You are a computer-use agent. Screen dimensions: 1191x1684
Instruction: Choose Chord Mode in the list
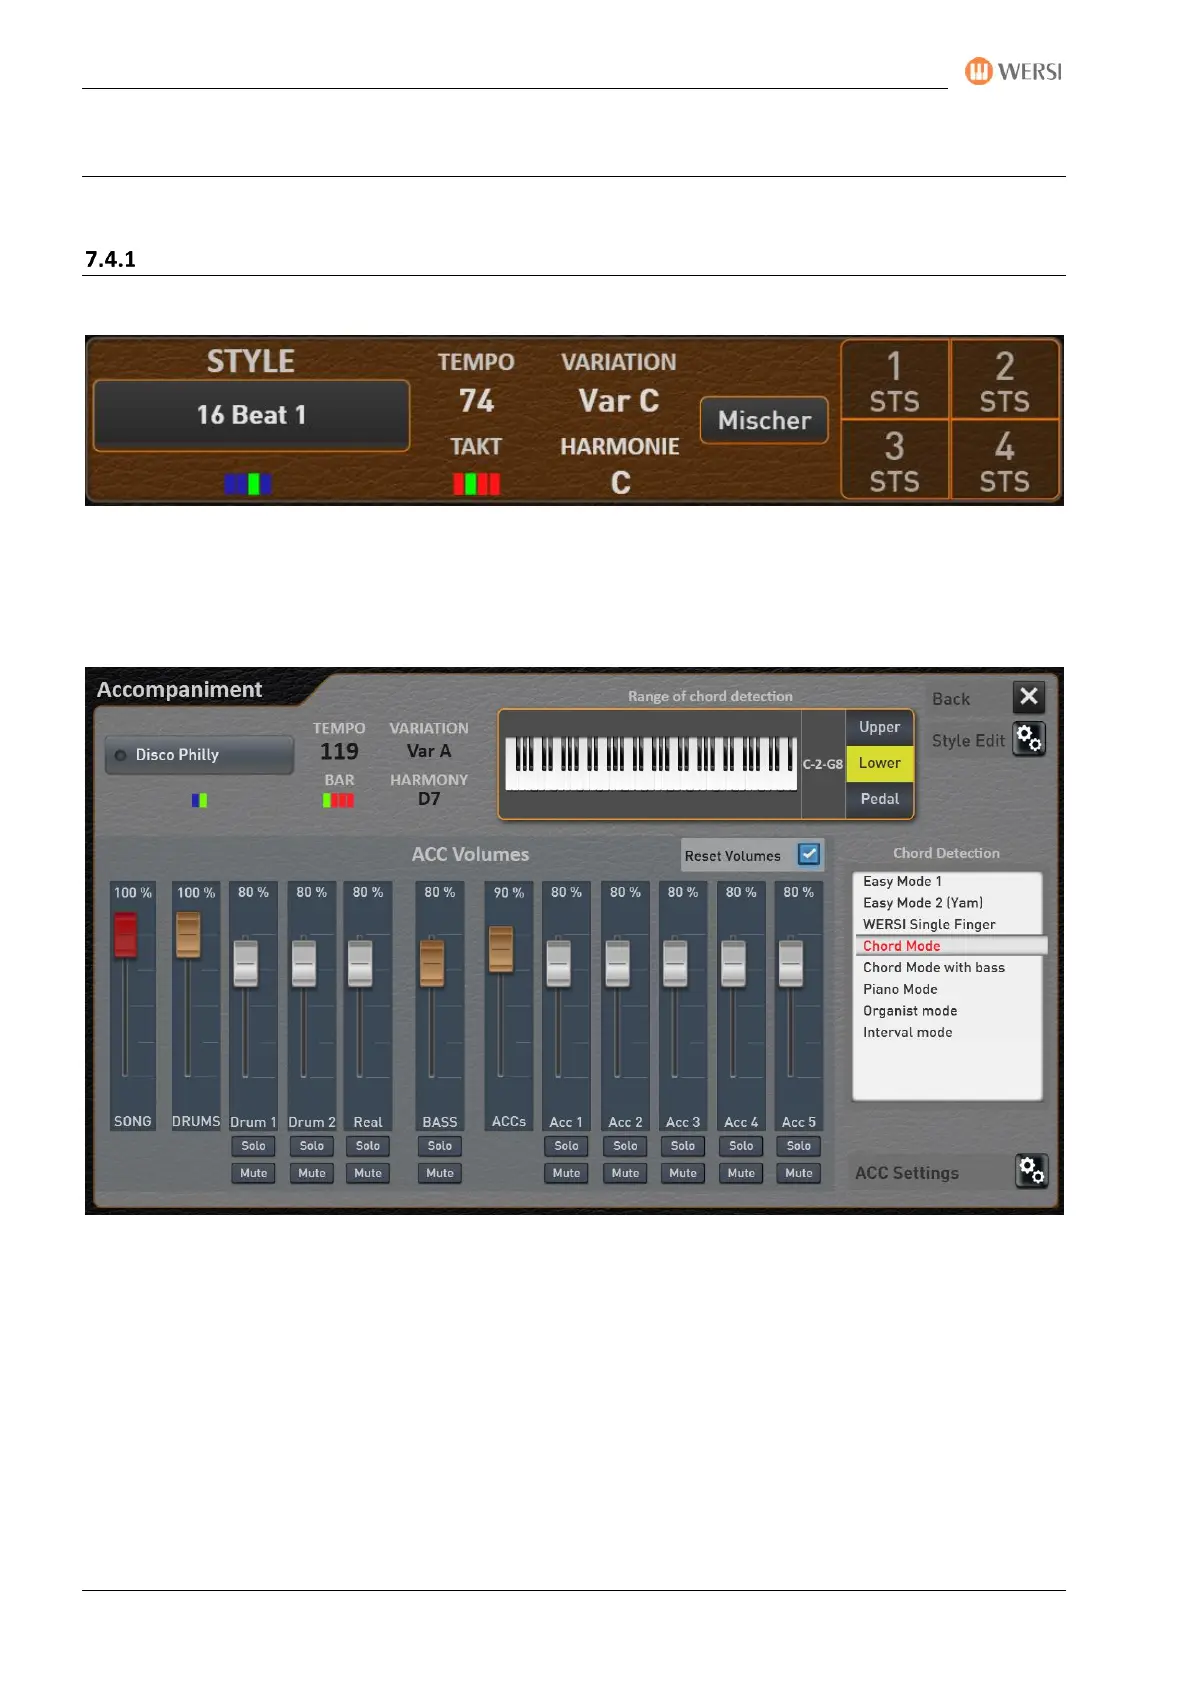pyautogui.click(x=950, y=946)
